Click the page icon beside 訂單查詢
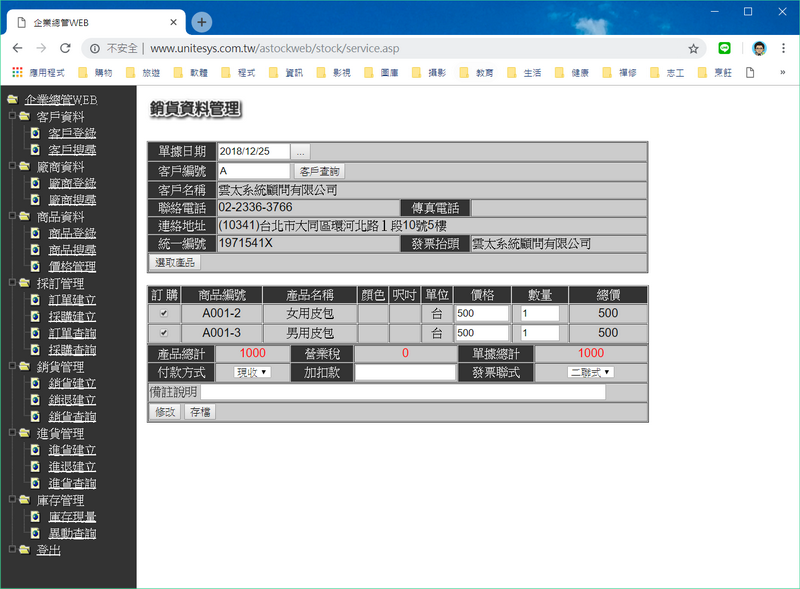The width and height of the screenshot is (800, 589). point(35,333)
